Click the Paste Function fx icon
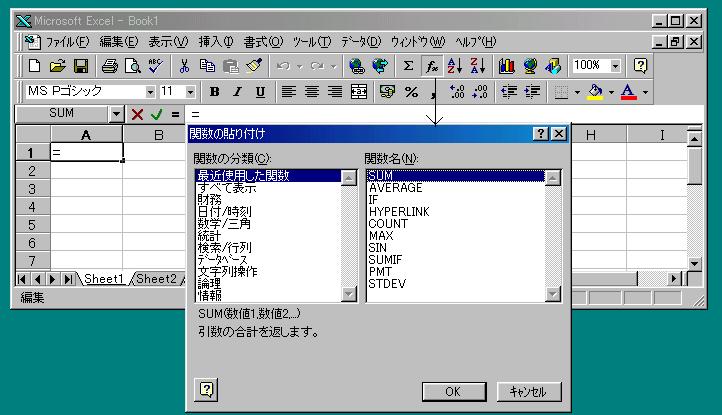The width and height of the screenshot is (722, 415). click(x=432, y=66)
